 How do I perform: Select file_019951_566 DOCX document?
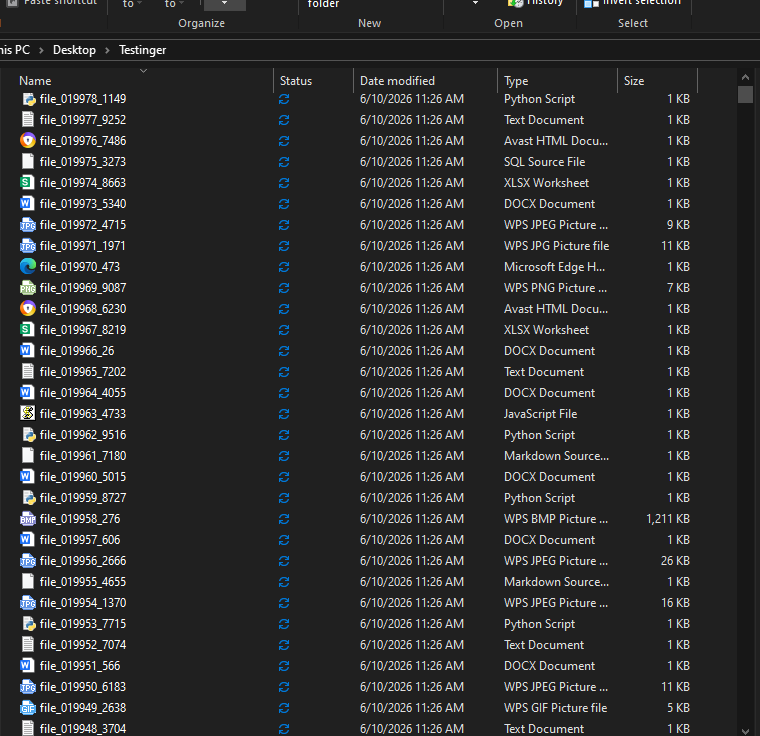coord(80,666)
